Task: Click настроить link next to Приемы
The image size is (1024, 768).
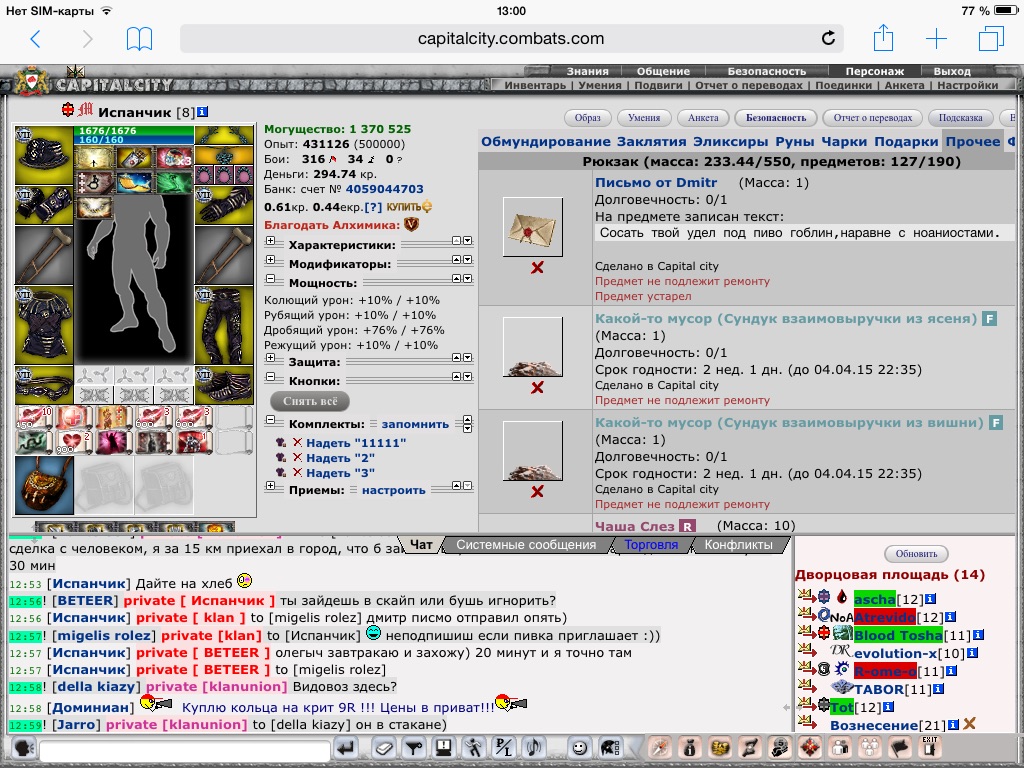Action: pos(393,490)
